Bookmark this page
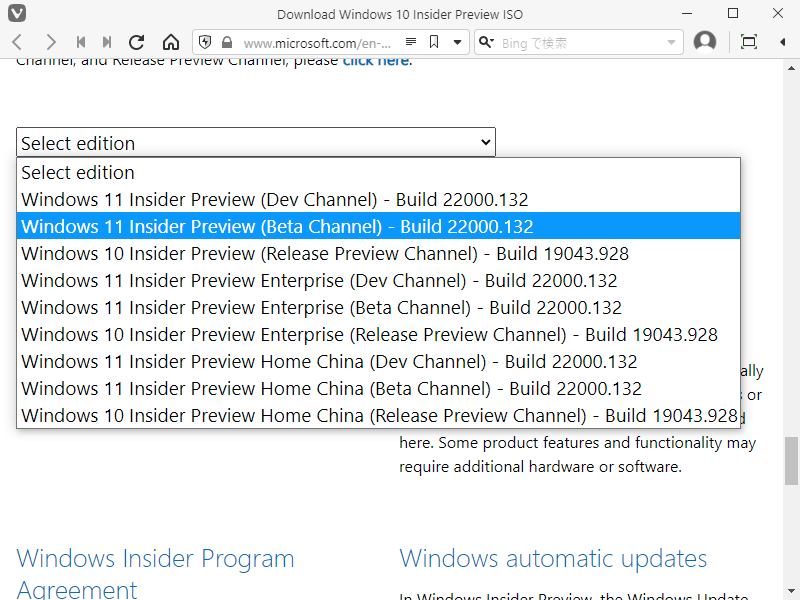 [434, 42]
